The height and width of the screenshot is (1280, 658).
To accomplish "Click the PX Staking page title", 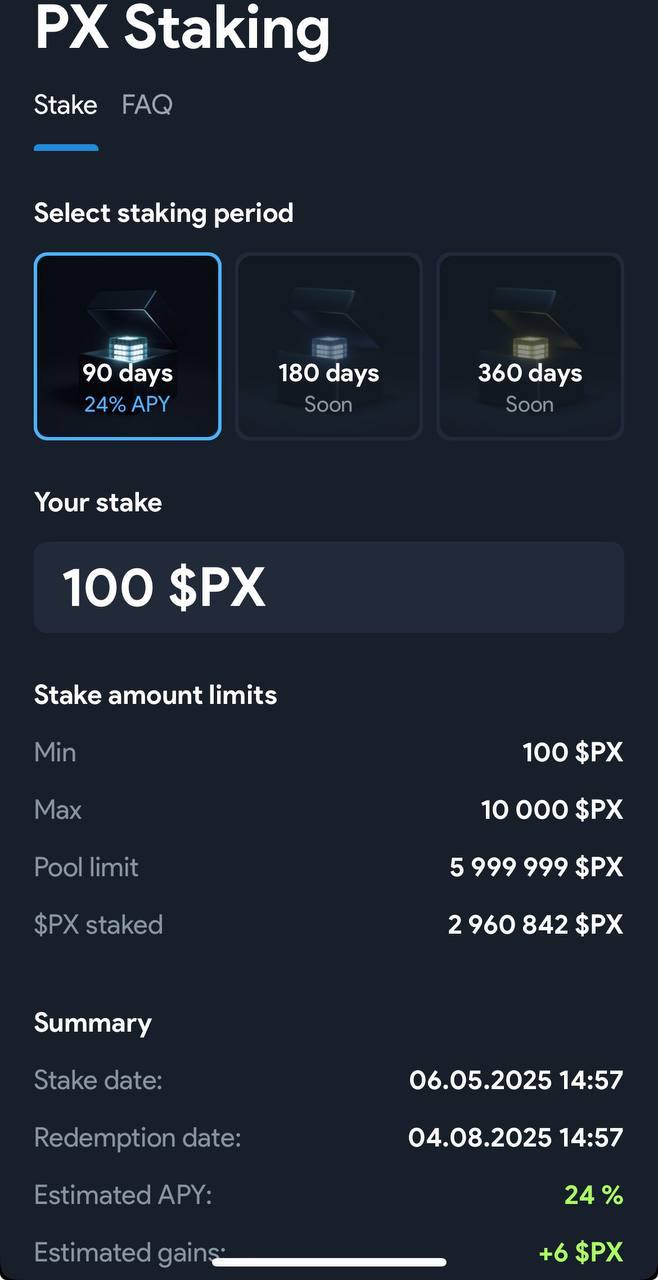I will coord(182,28).
